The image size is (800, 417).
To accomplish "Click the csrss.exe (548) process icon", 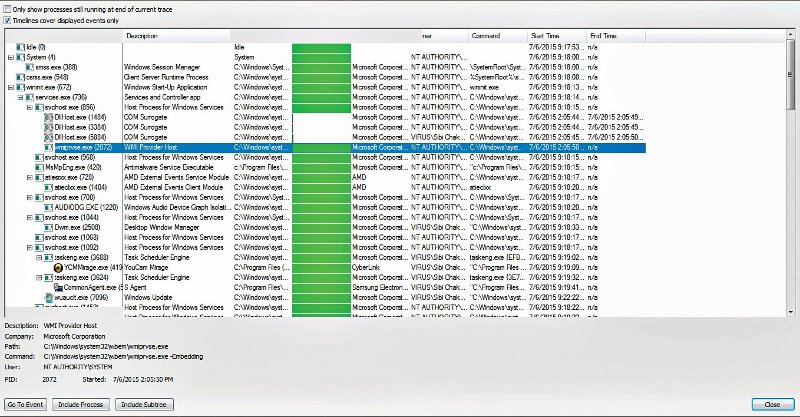I will click(20, 77).
